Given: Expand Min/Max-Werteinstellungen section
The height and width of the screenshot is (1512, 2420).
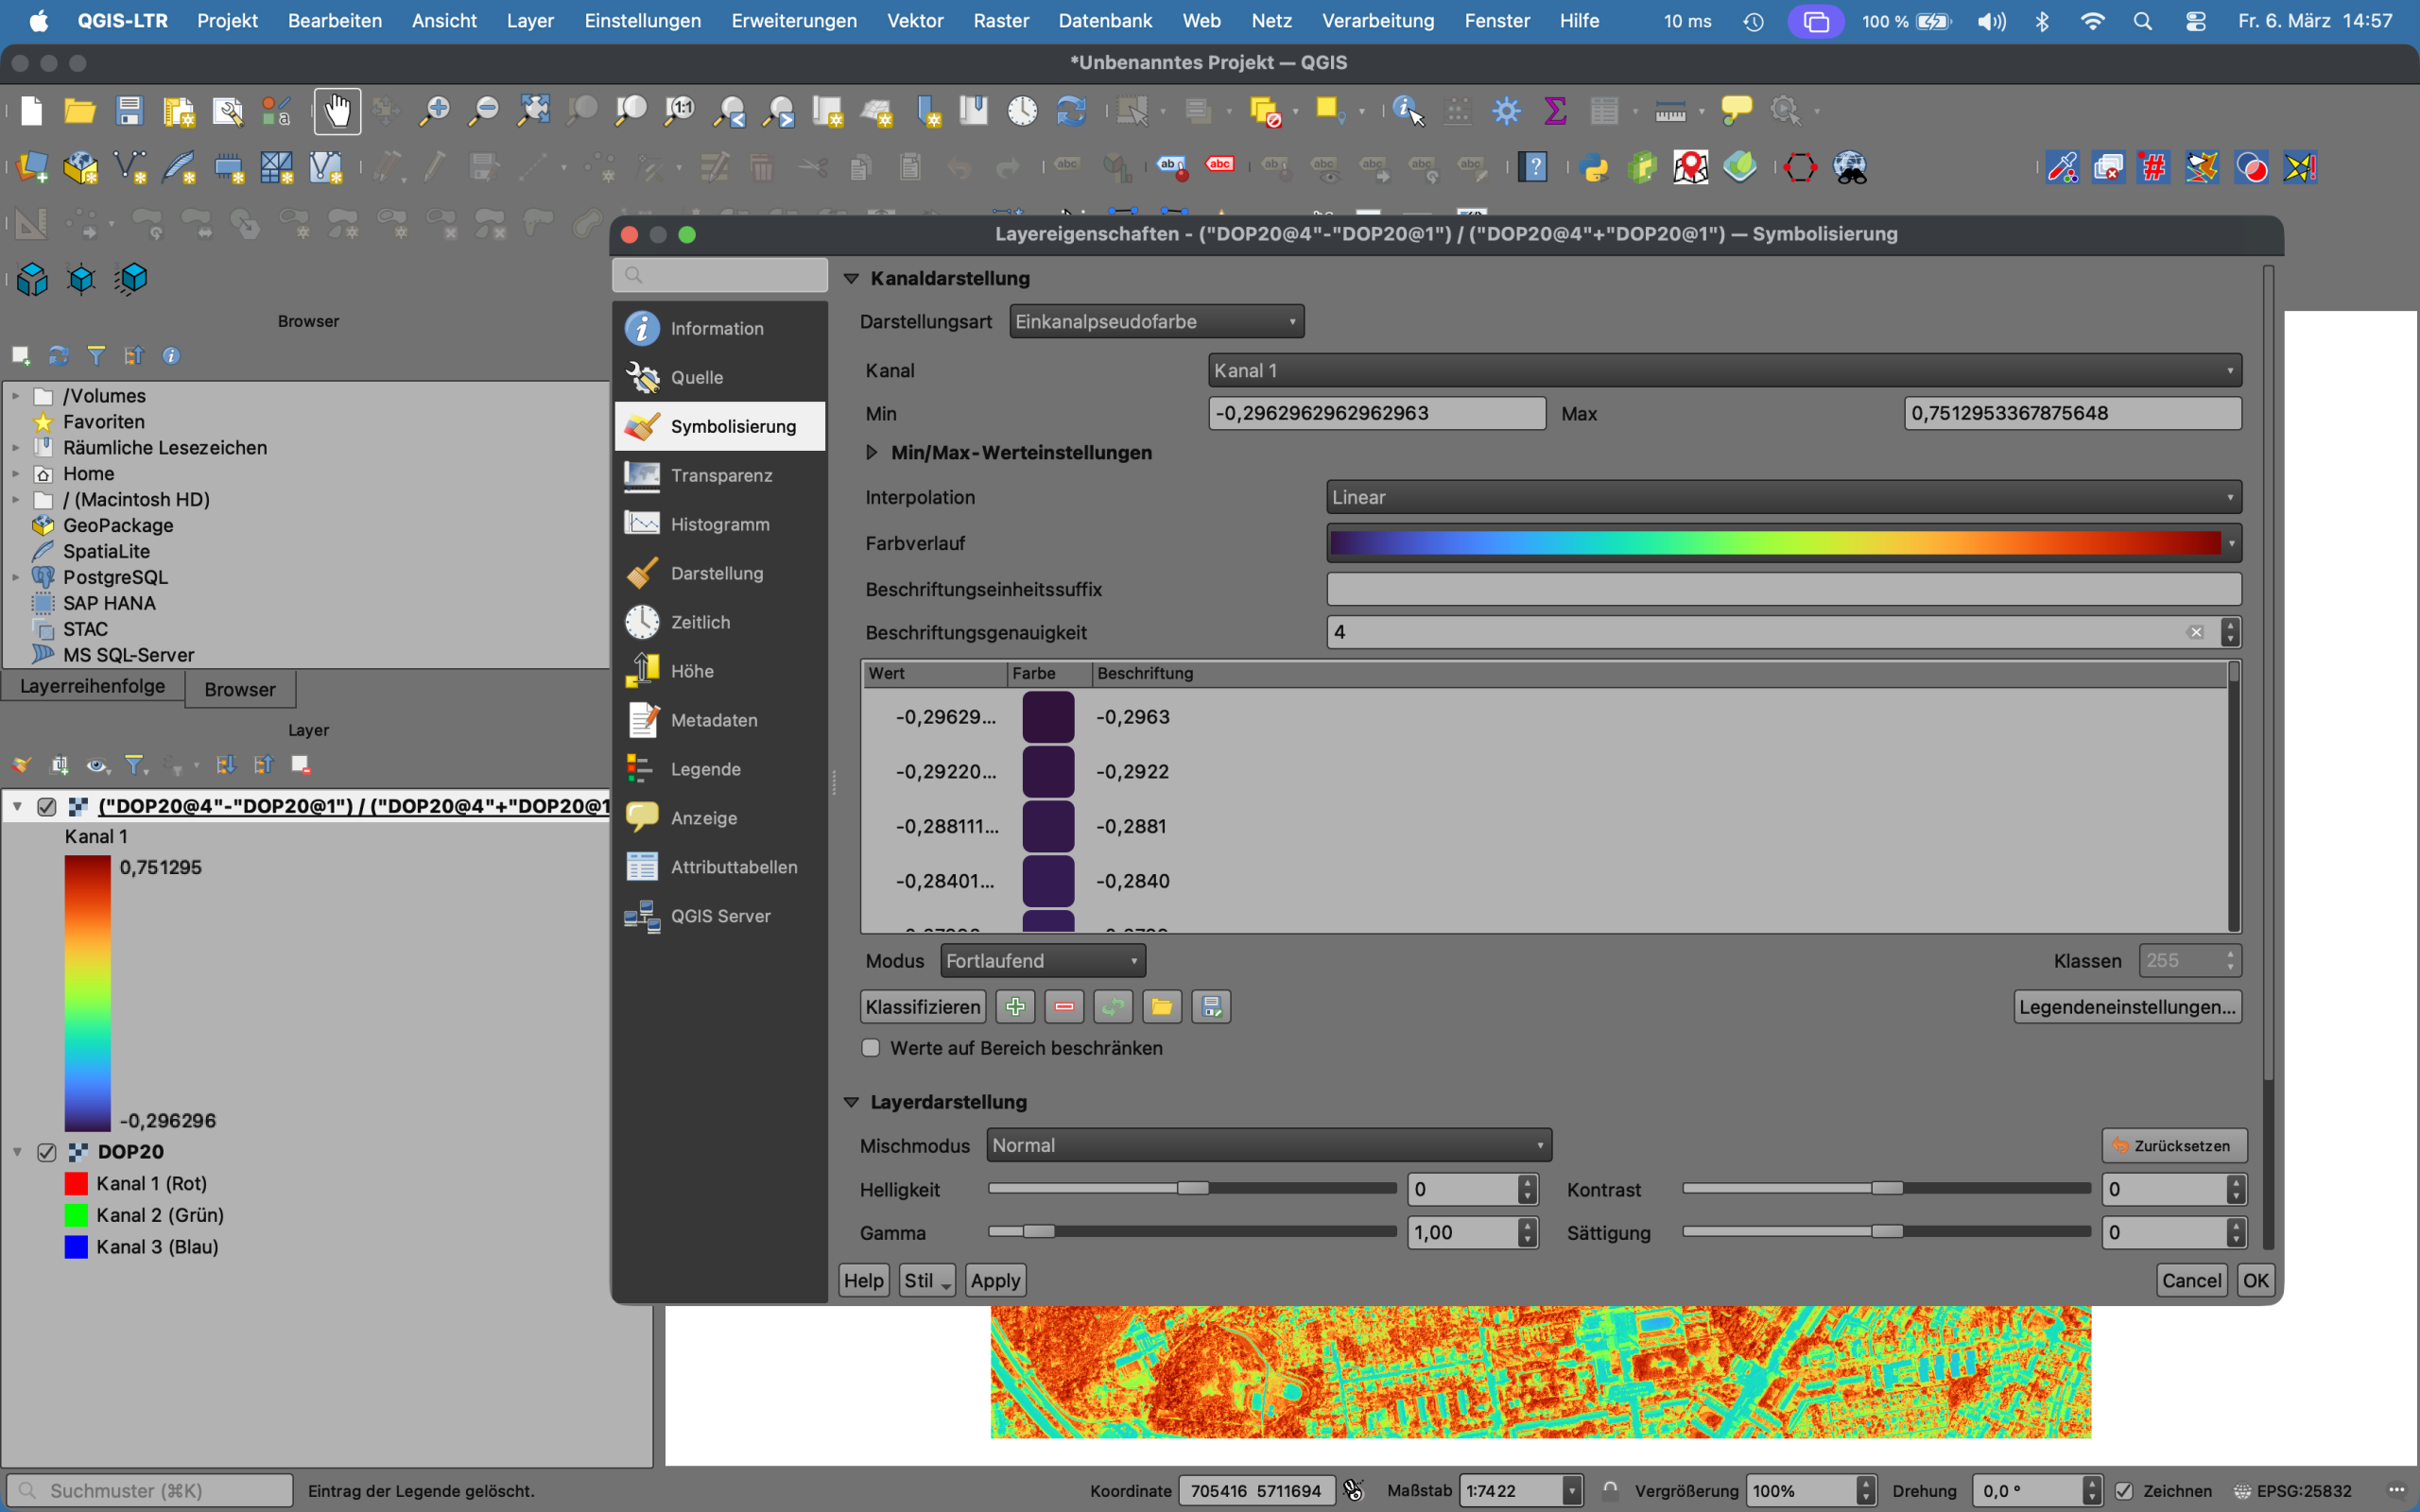Looking at the screenshot, I should click(x=872, y=453).
